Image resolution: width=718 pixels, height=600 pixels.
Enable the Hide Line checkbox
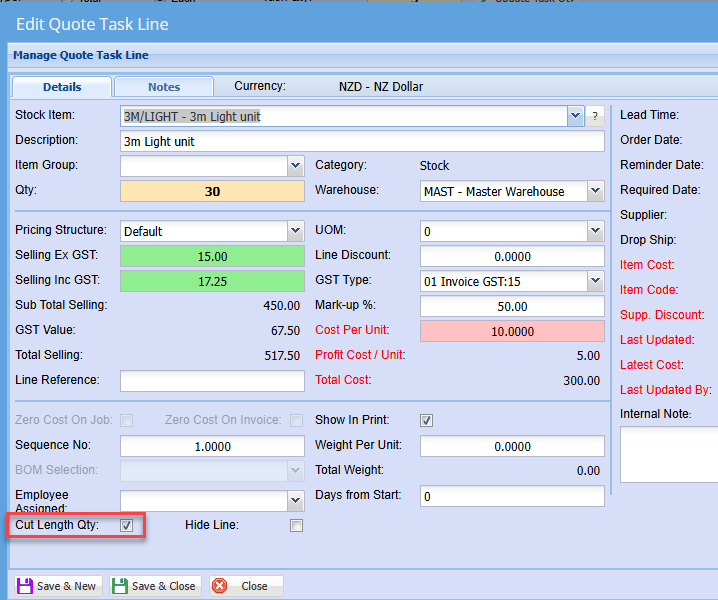point(296,525)
